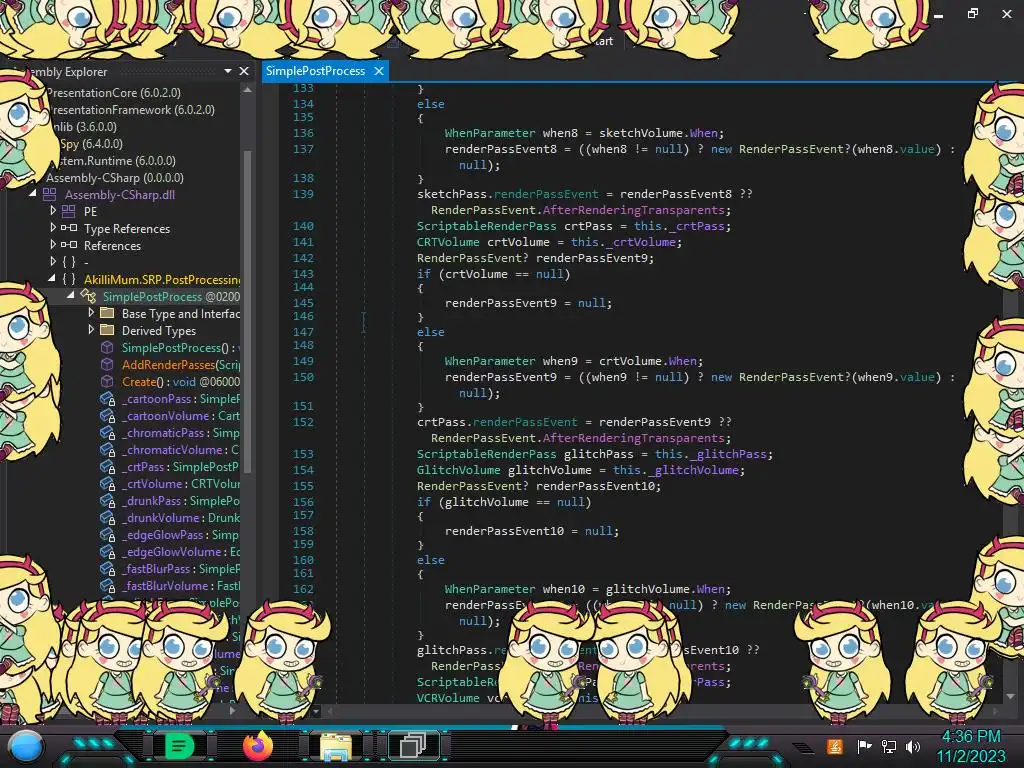Click the SimplePostProcess() constructor method icon

[x=107, y=347]
